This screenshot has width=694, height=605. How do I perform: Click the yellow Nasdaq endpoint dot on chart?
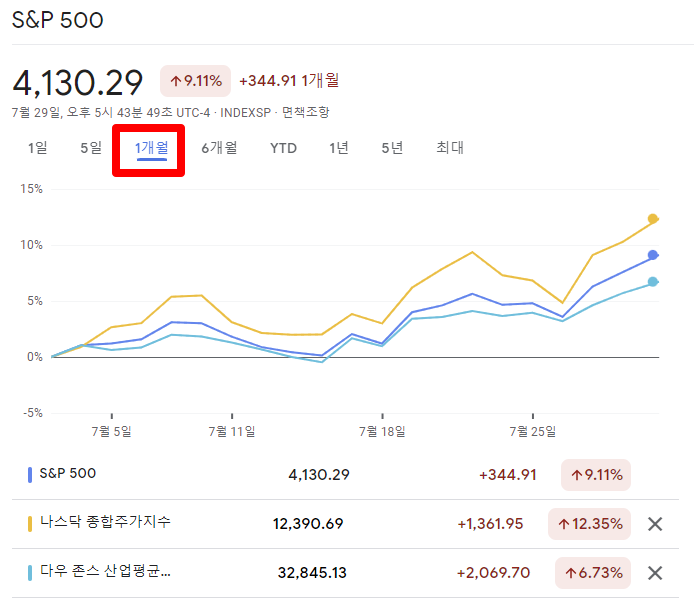[653, 219]
